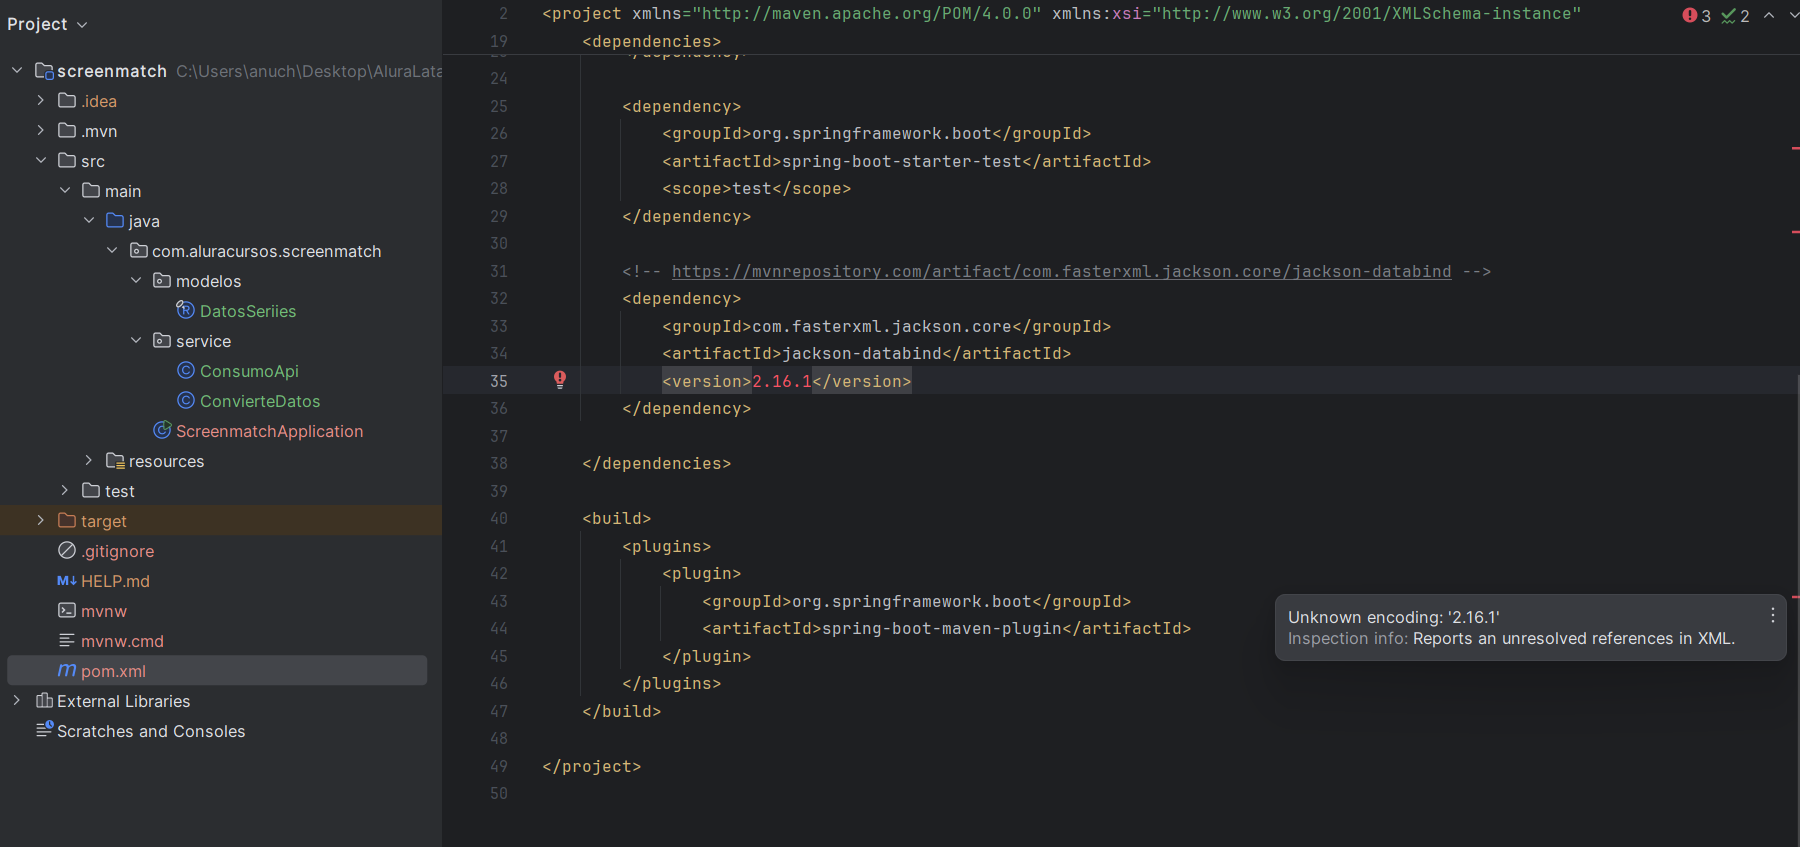Click the Unknown encoding inspection message
This screenshot has width=1800, height=847.
[1393, 617]
